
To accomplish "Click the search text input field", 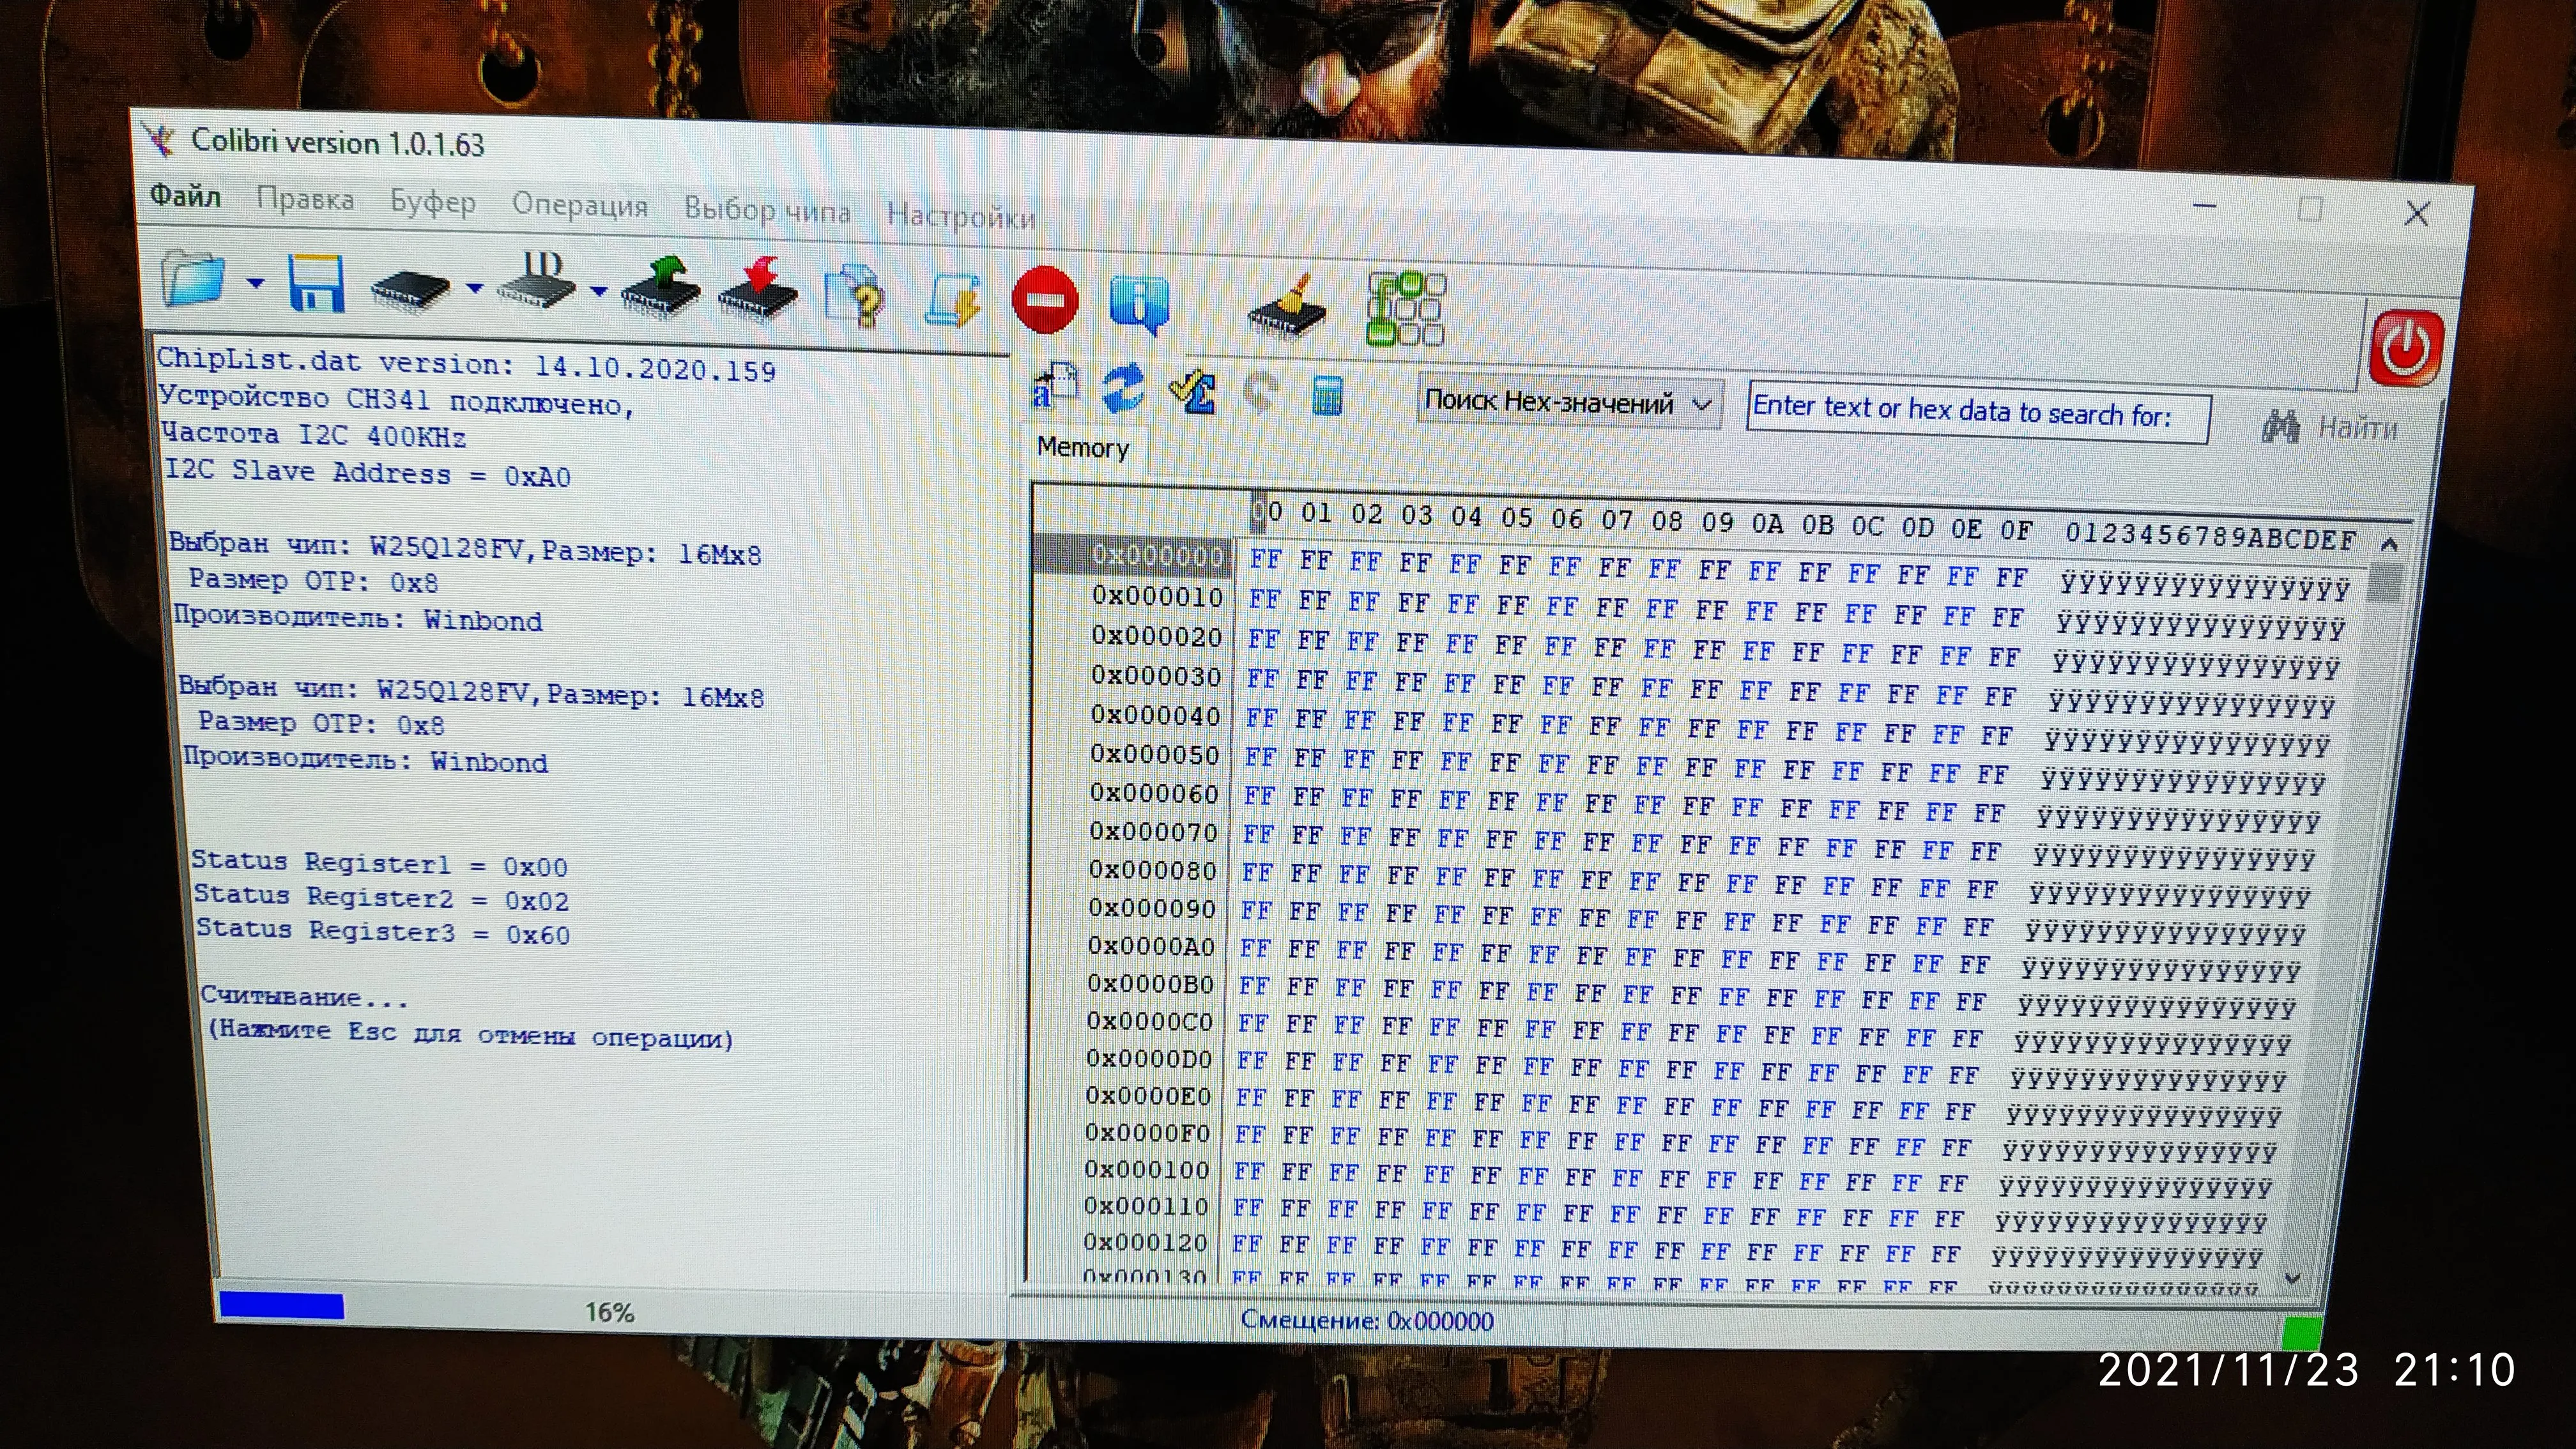I will [x=1976, y=412].
